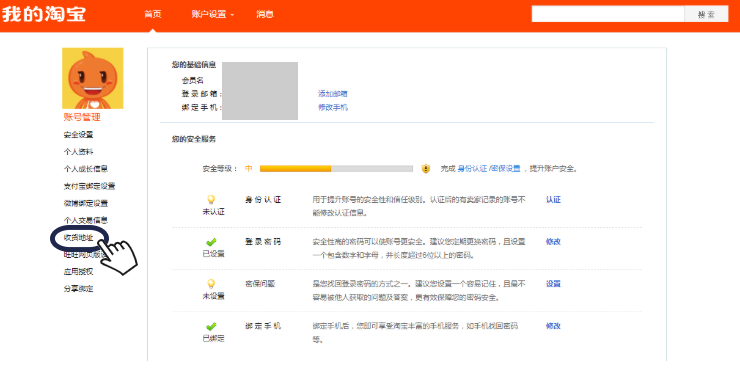Open 个人资料 in the sidebar
Viewport: 740px width, 368px height.
(x=78, y=152)
